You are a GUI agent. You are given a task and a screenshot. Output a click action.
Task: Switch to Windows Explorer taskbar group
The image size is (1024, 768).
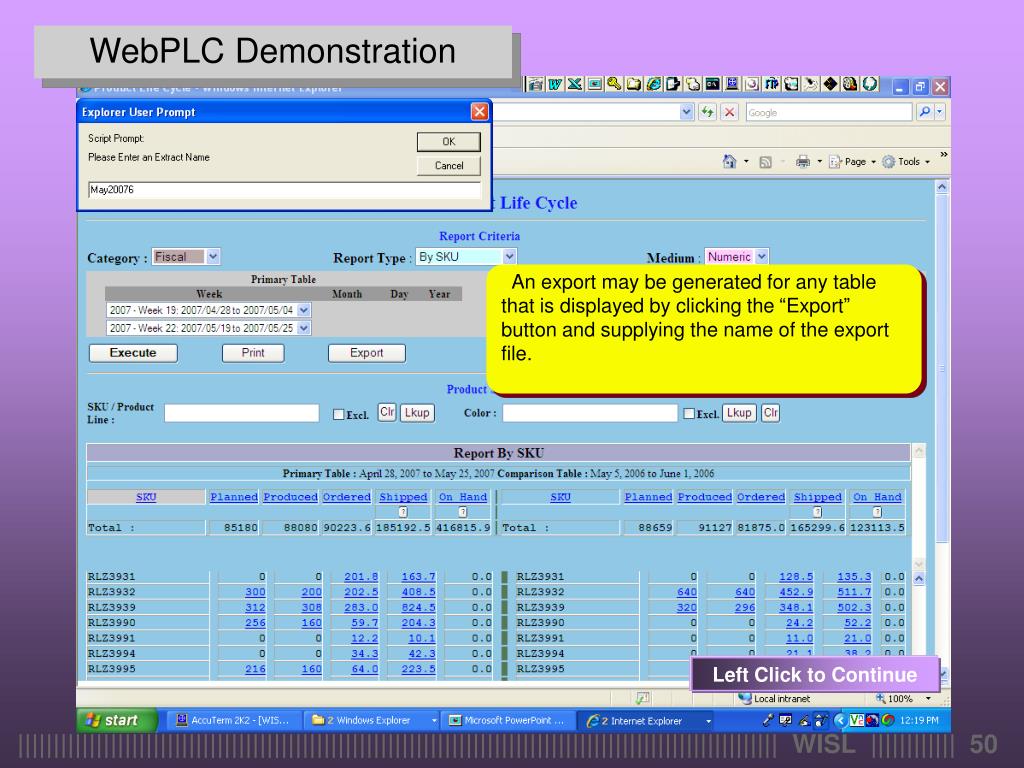click(x=372, y=720)
